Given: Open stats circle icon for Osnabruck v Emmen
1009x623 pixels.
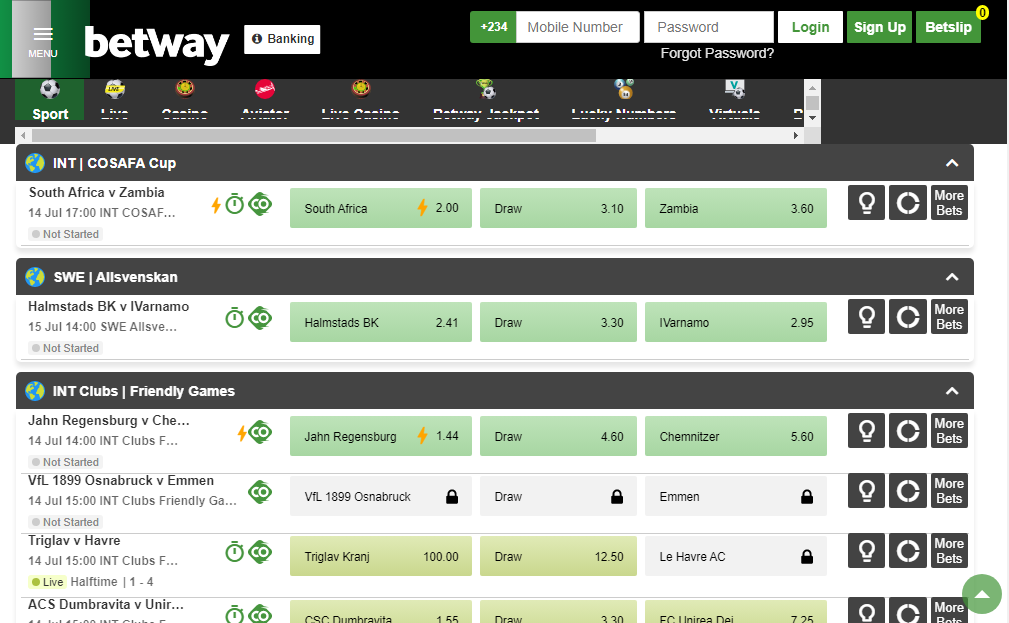Looking at the screenshot, I should click(907, 490).
